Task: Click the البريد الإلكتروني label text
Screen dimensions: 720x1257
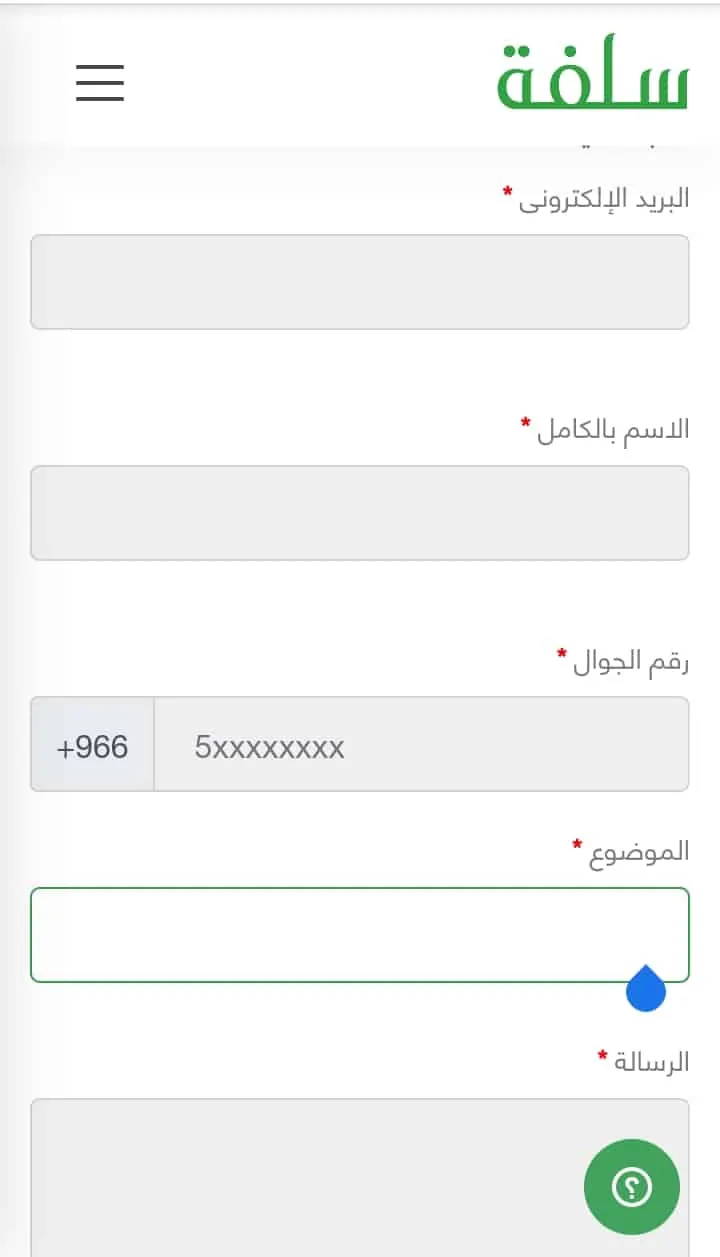Action: [604, 199]
